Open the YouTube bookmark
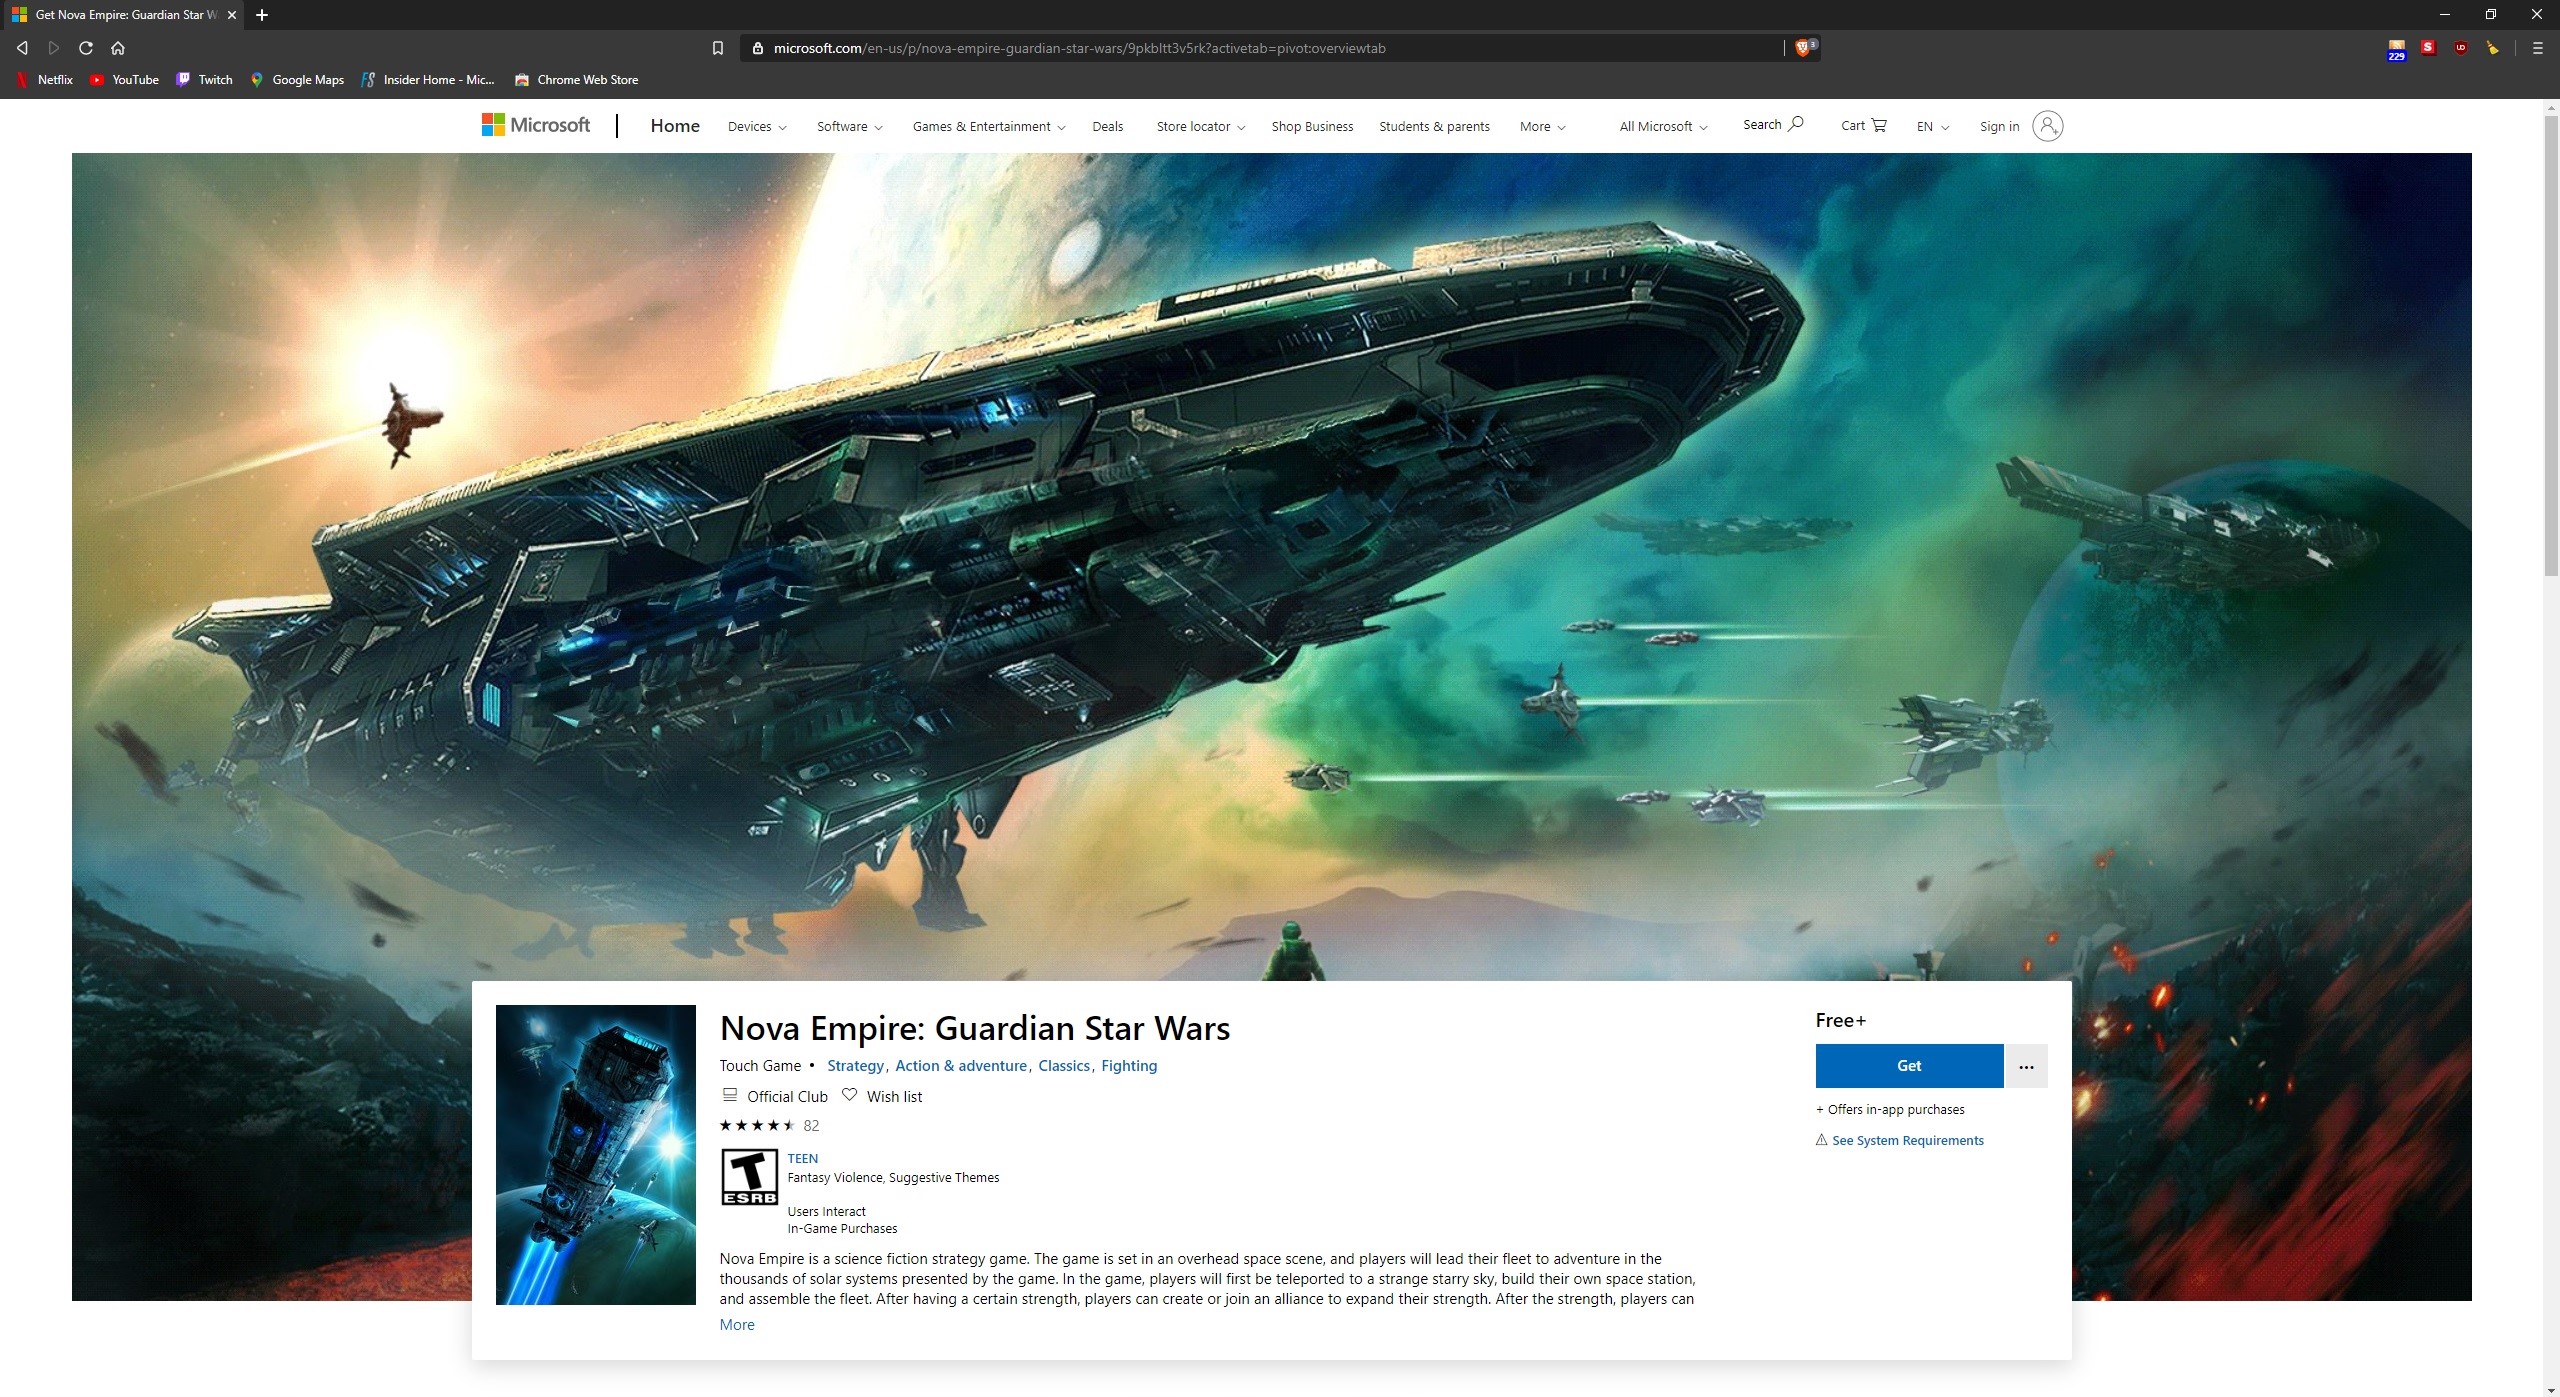Screen dimensions: 2560x1397 [x=124, y=80]
